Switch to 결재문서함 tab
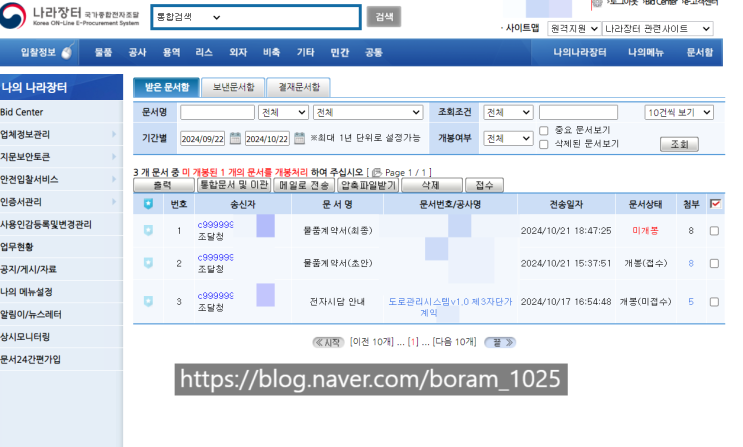Viewport: 743px width, 447px height. tap(299, 87)
